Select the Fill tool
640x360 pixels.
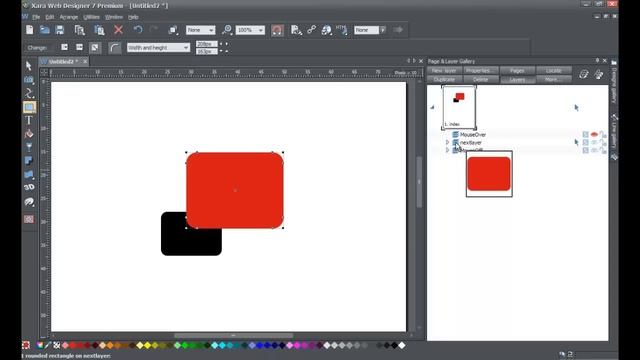[x=29, y=133]
